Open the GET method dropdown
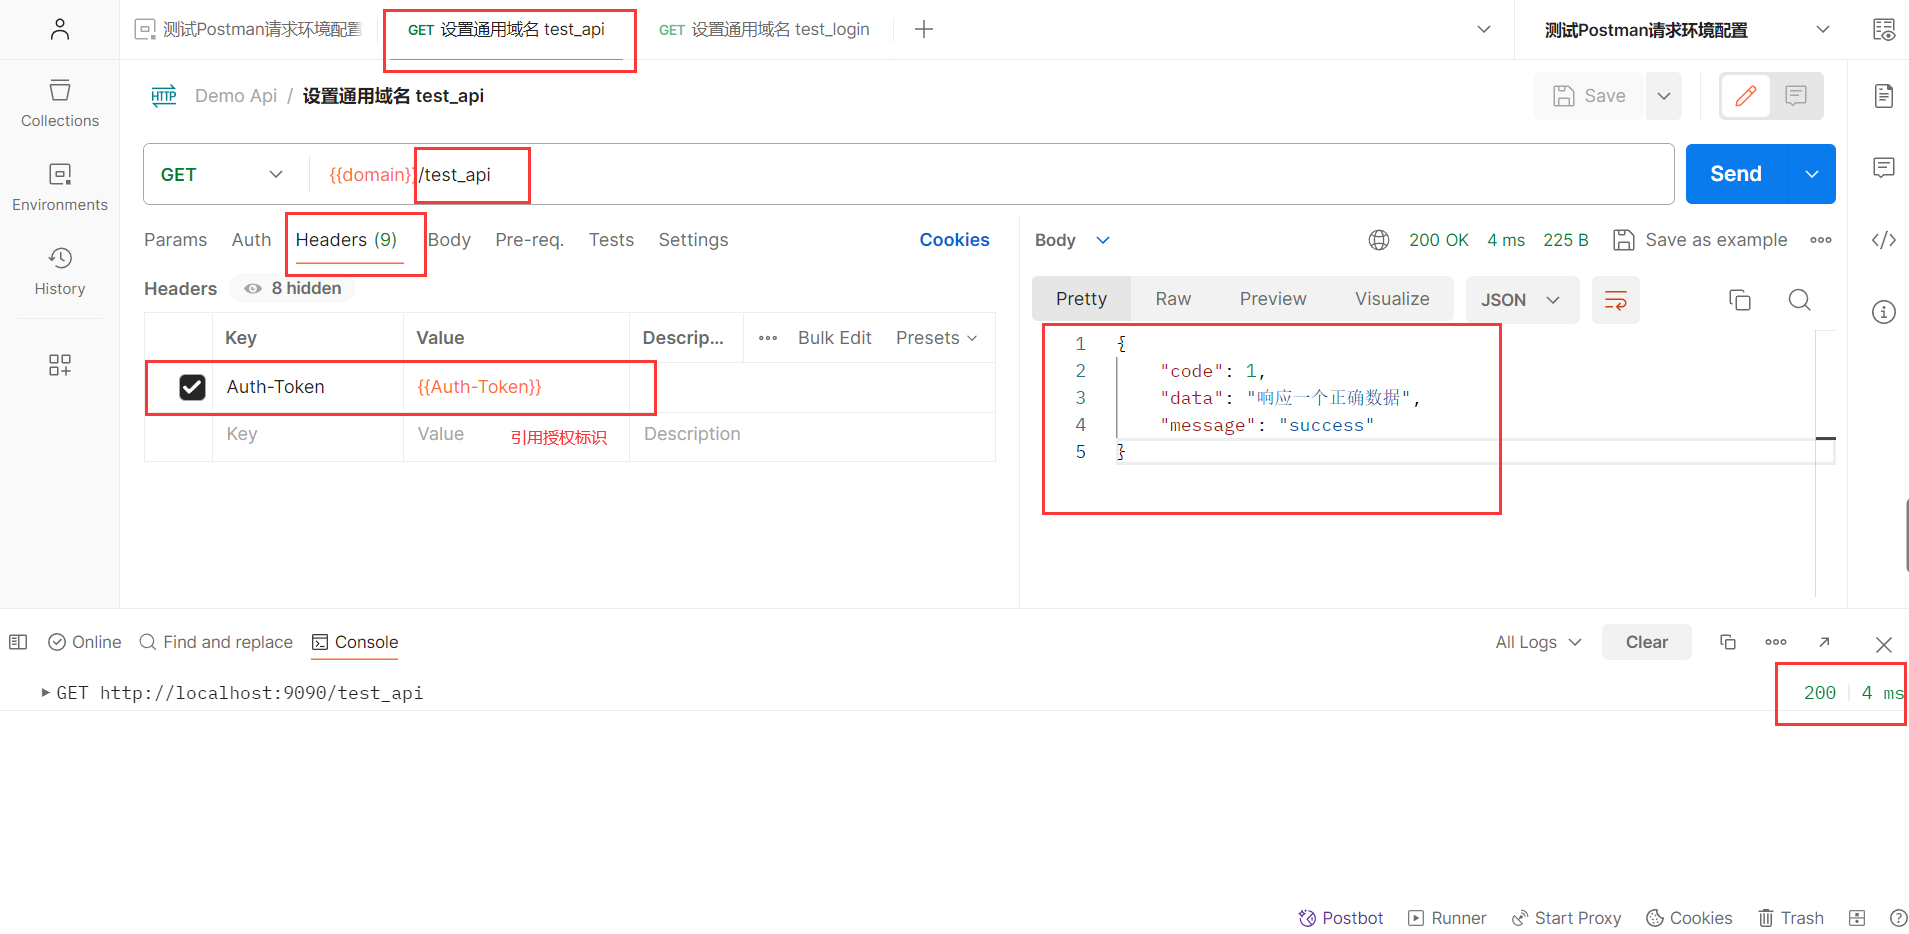The height and width of the screenshot is (934, 1909). click(x=222, y=174)
